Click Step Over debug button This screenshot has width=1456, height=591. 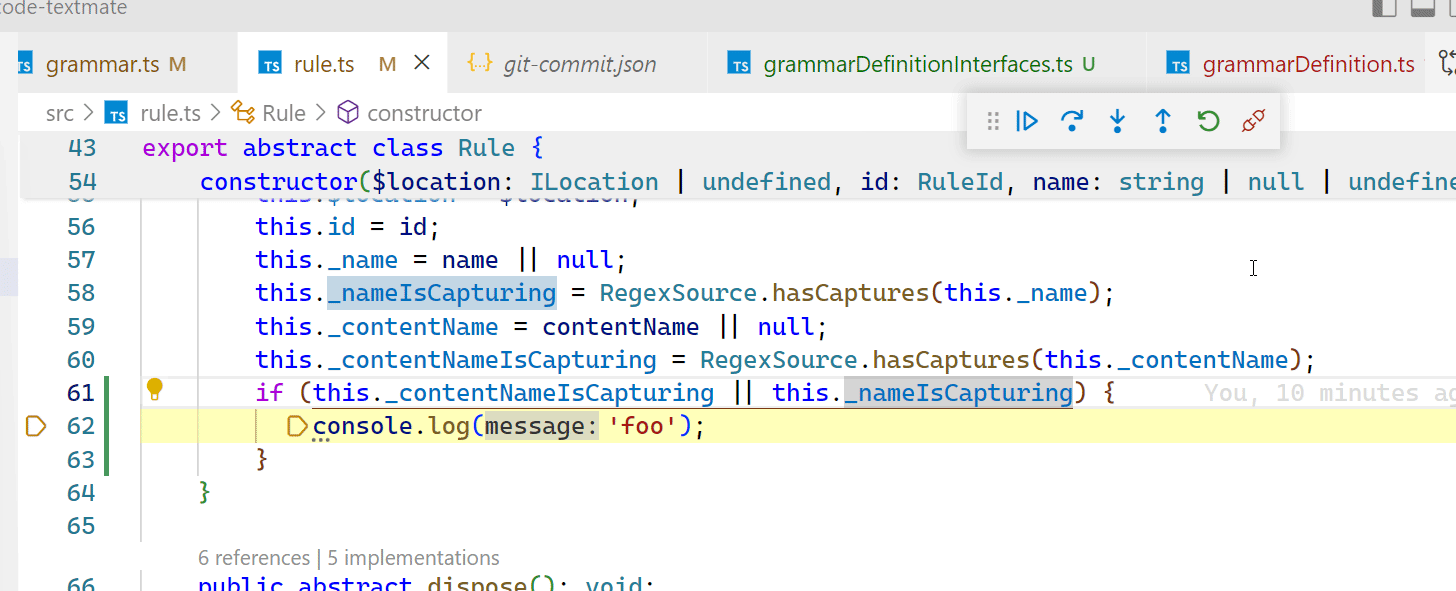tap(1072, 121)
